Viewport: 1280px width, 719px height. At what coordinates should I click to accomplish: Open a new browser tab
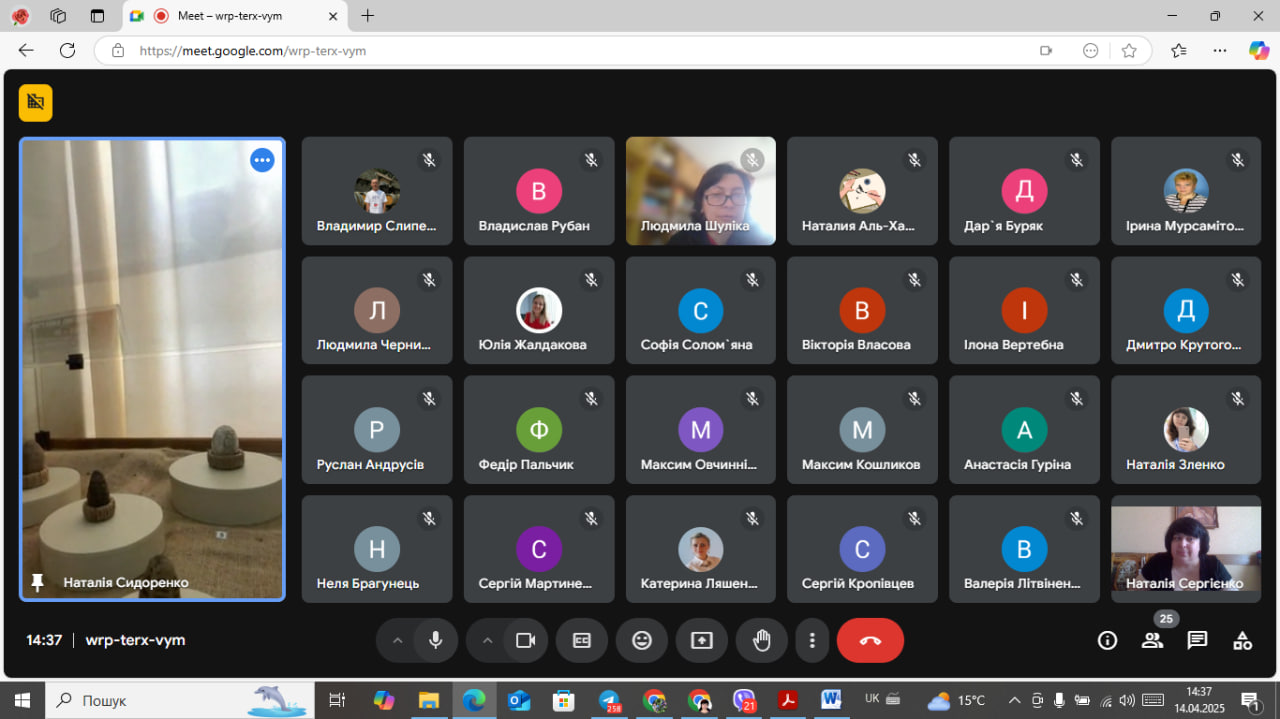click(368, 16)
